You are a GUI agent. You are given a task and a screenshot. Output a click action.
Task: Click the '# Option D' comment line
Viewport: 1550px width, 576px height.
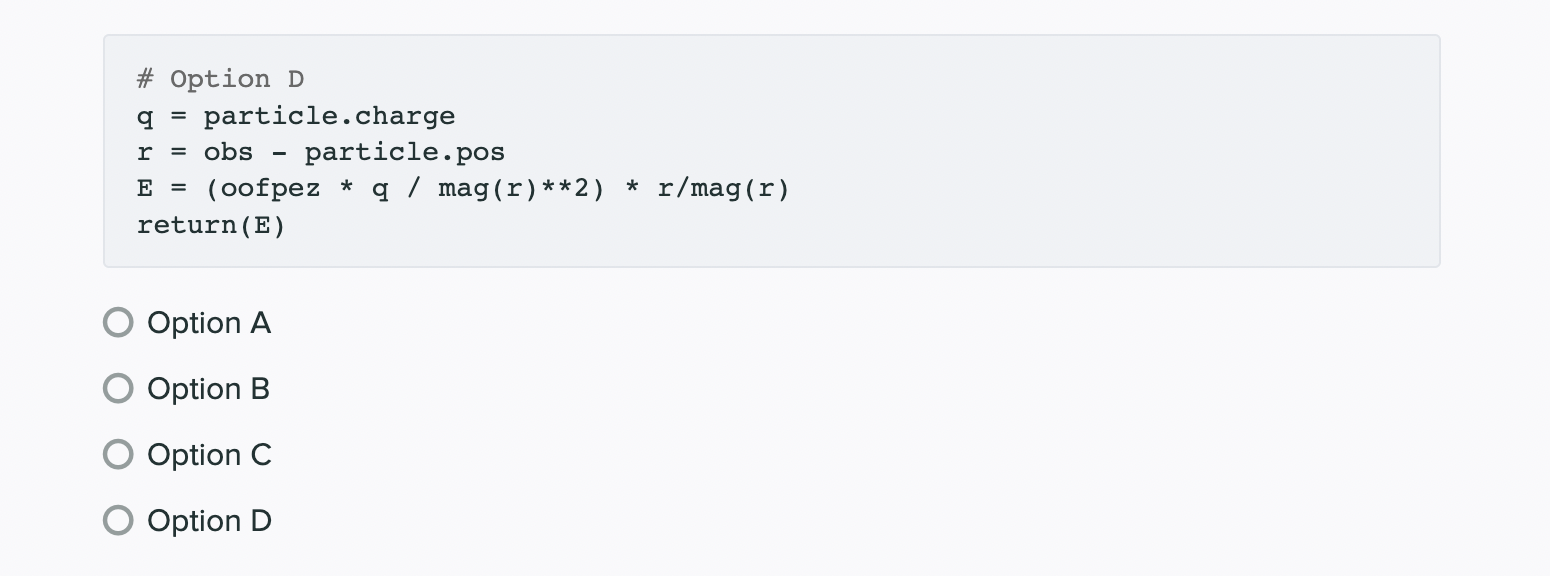[x=222, y=78]
